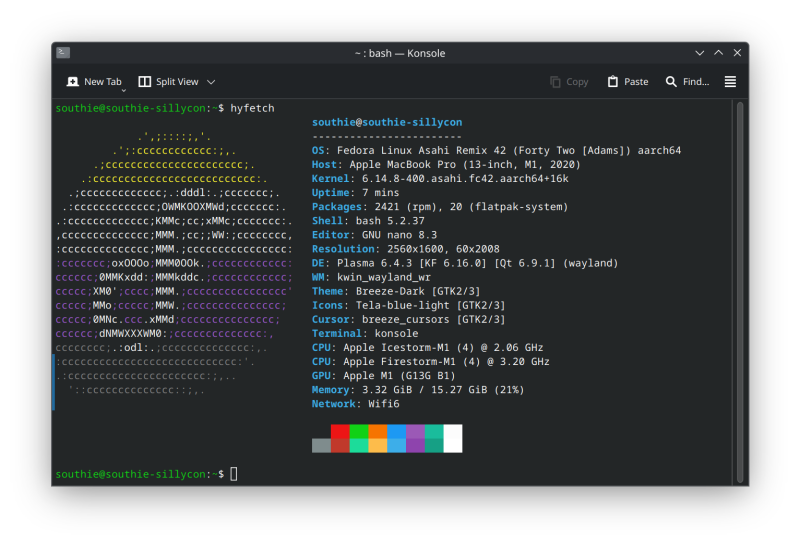Click the bottom prompt cursor input
This screenshot has width=800, height=547.
[x=234, y=474]
